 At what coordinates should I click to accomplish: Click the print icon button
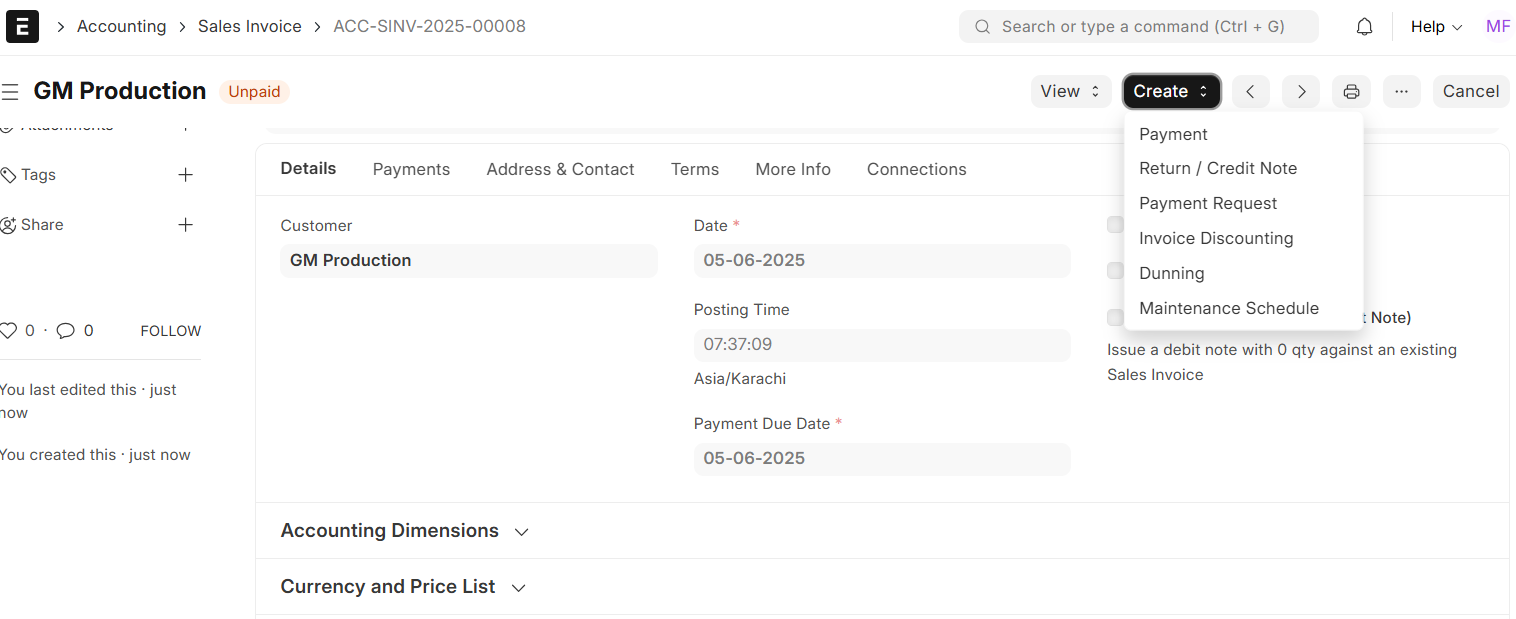point(1351,92)
